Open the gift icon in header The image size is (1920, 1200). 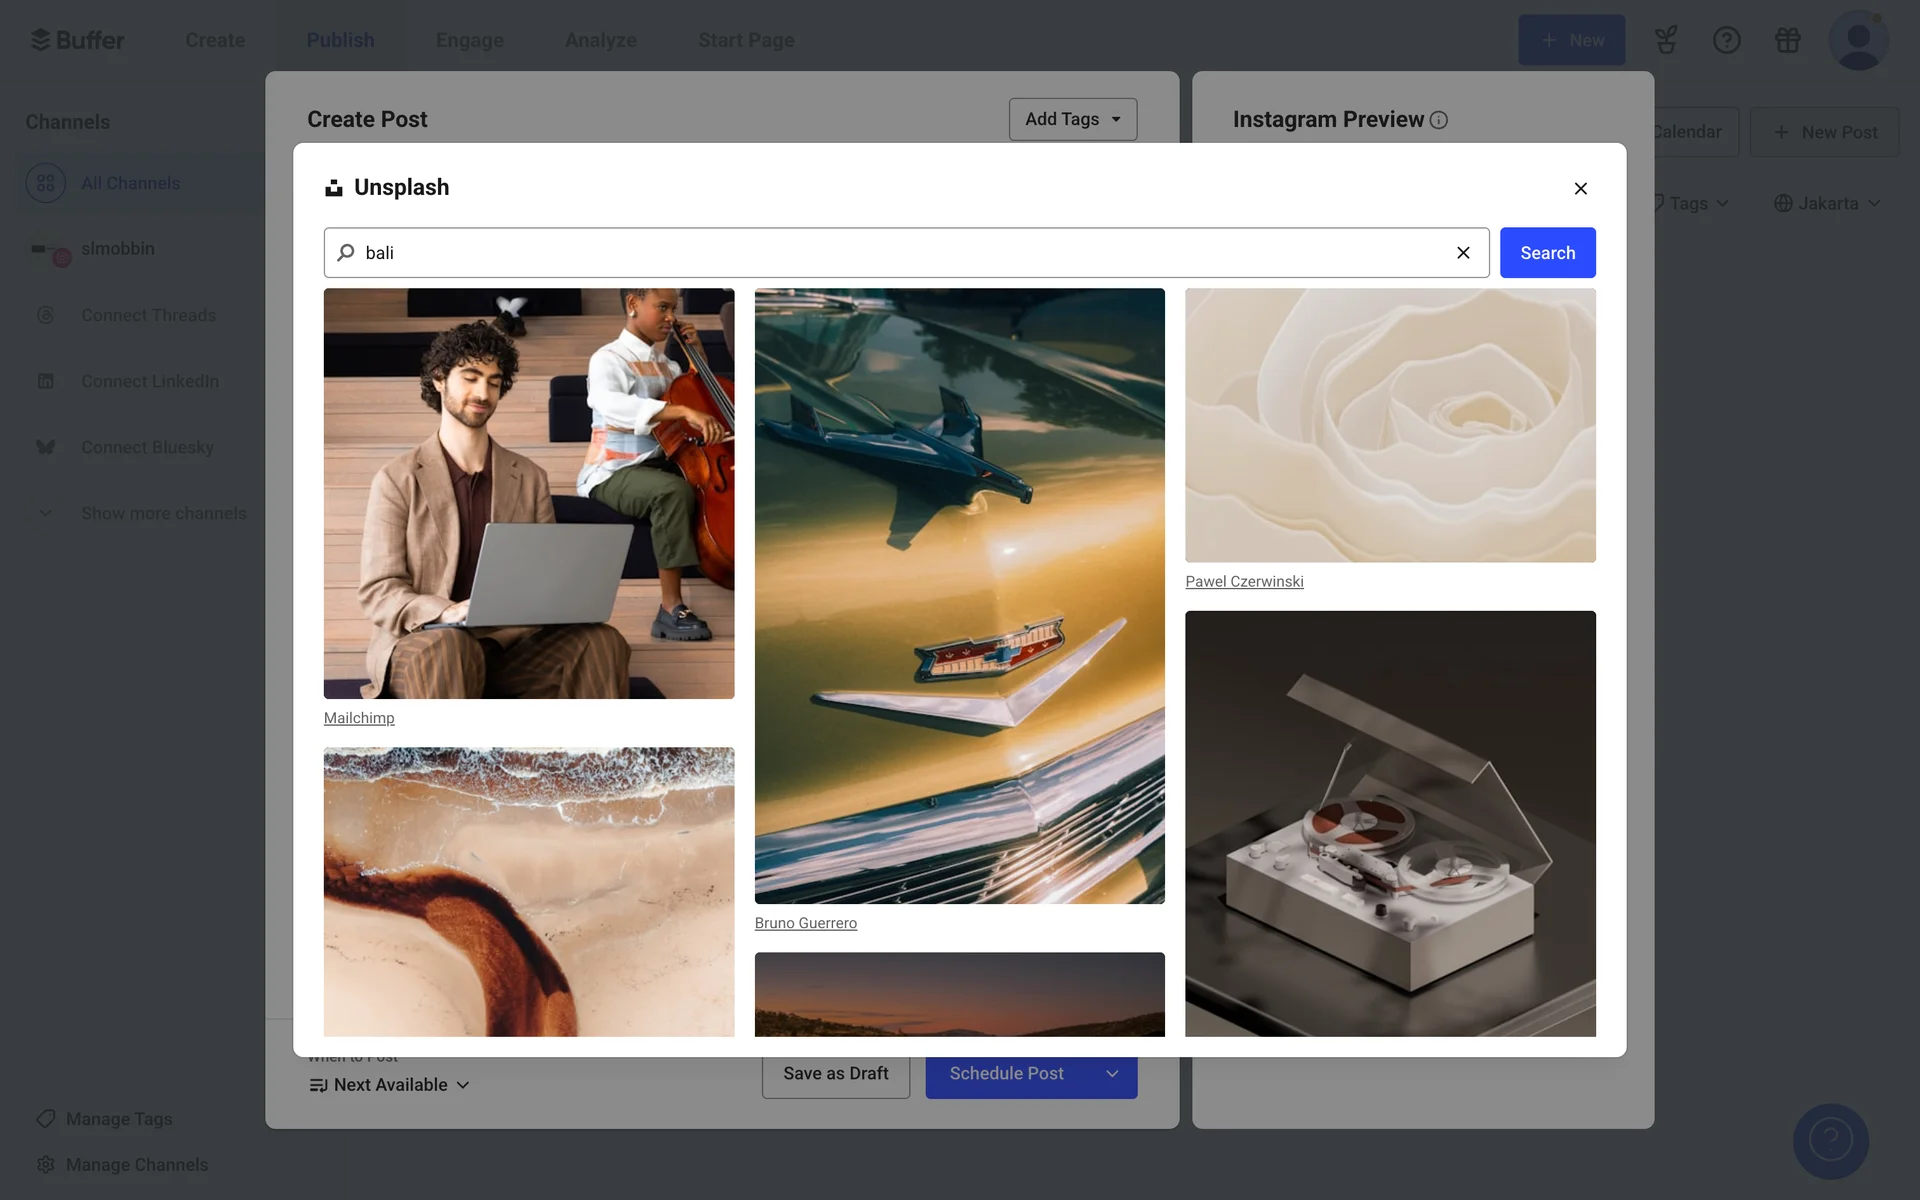click(x=1787, y=40)
